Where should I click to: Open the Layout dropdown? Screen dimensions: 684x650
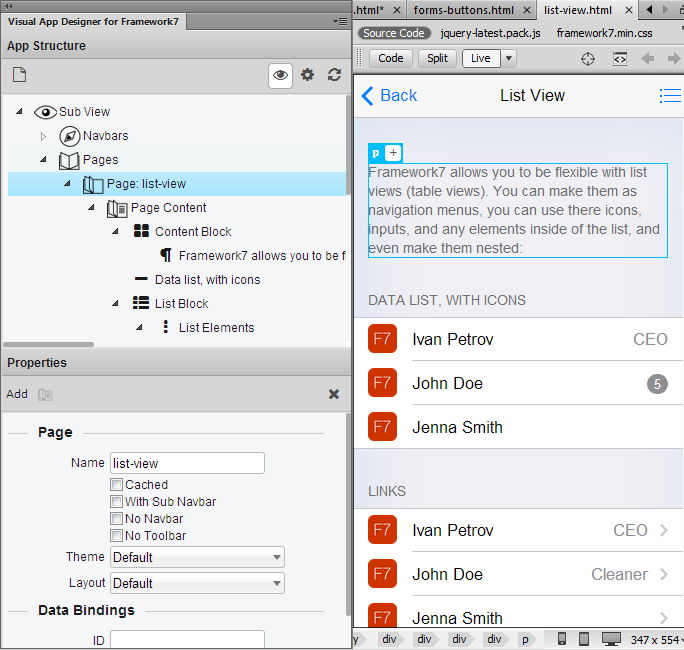pos(197,583)
